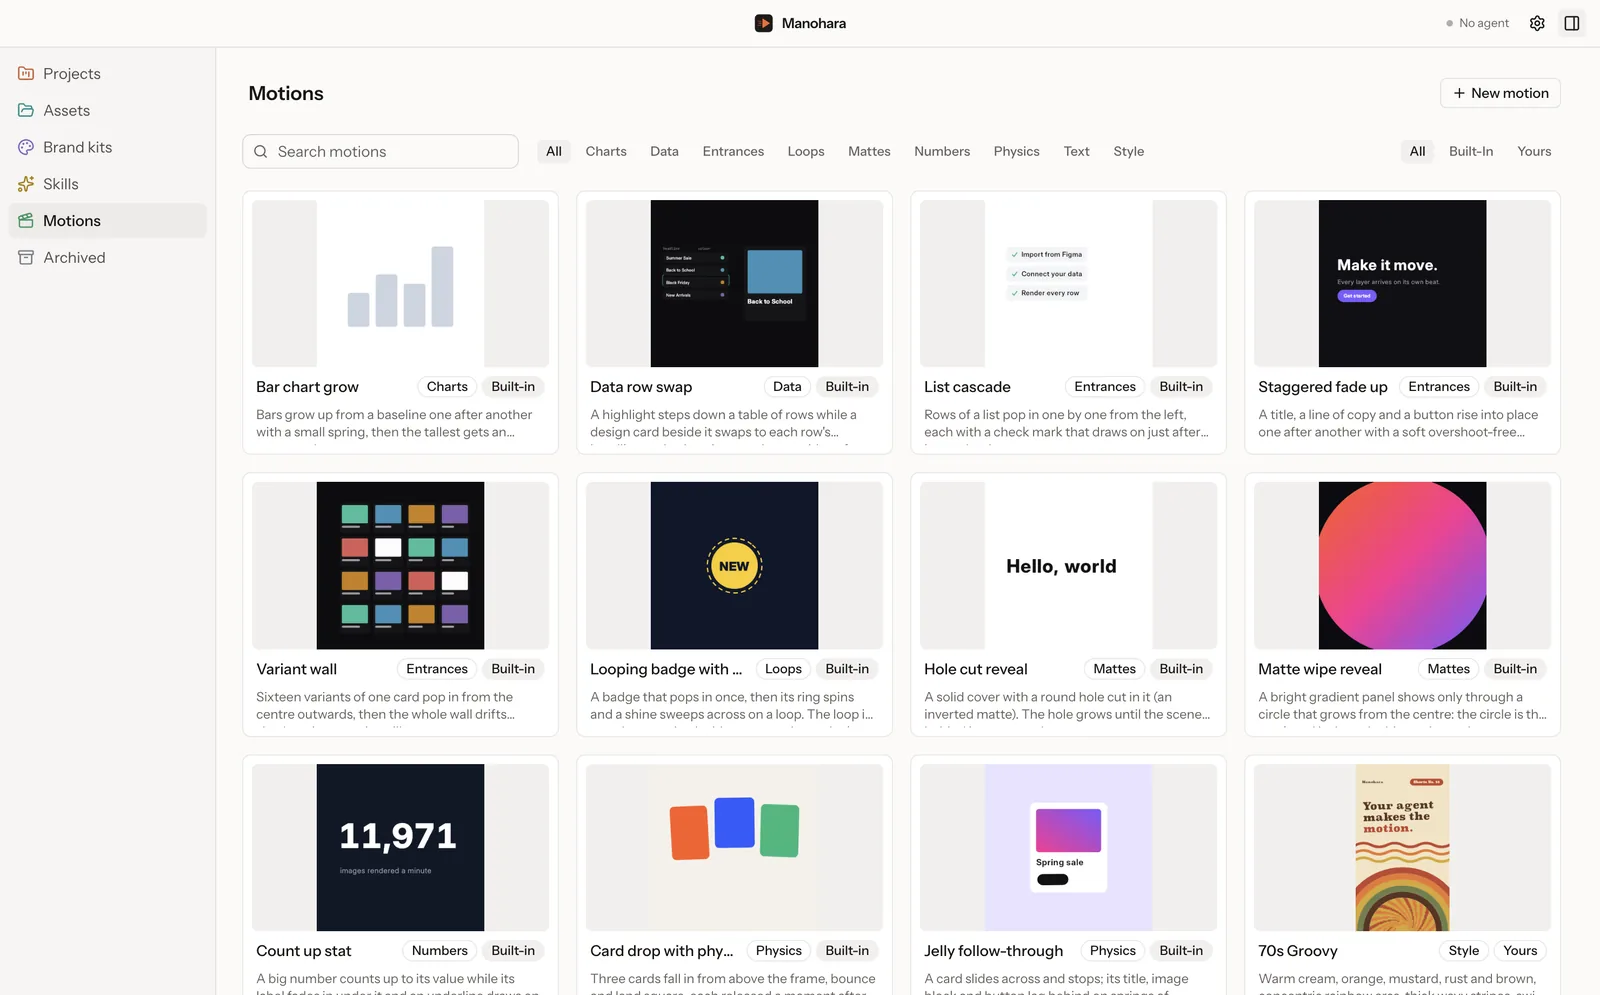Click the Hole cut reveal title
This screenshot has height=995, width=1600.
[976, 669]
